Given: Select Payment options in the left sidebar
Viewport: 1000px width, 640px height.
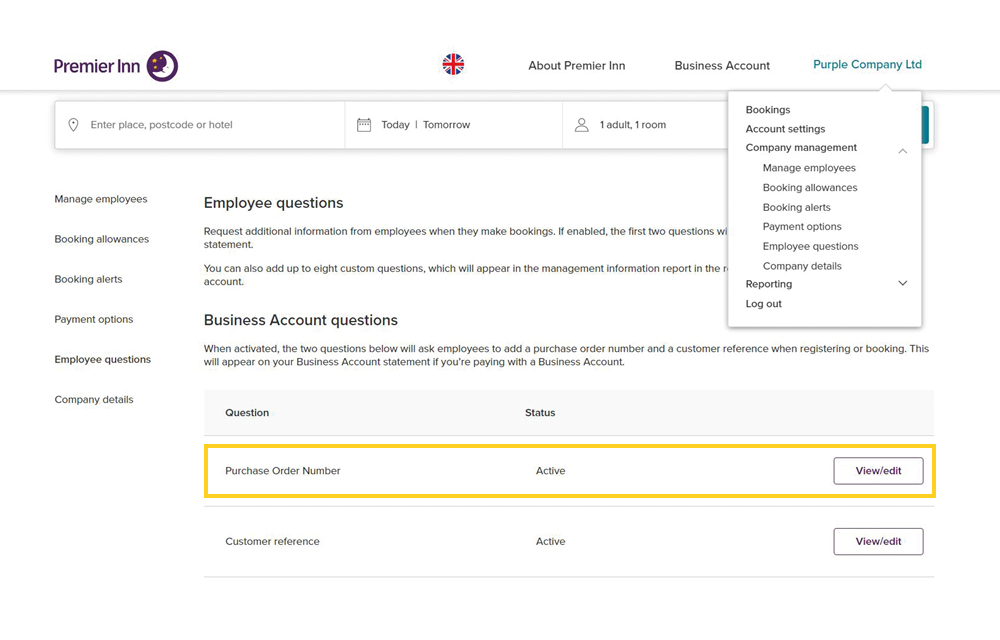Looking at the screenshot, I should pos(94,319).
